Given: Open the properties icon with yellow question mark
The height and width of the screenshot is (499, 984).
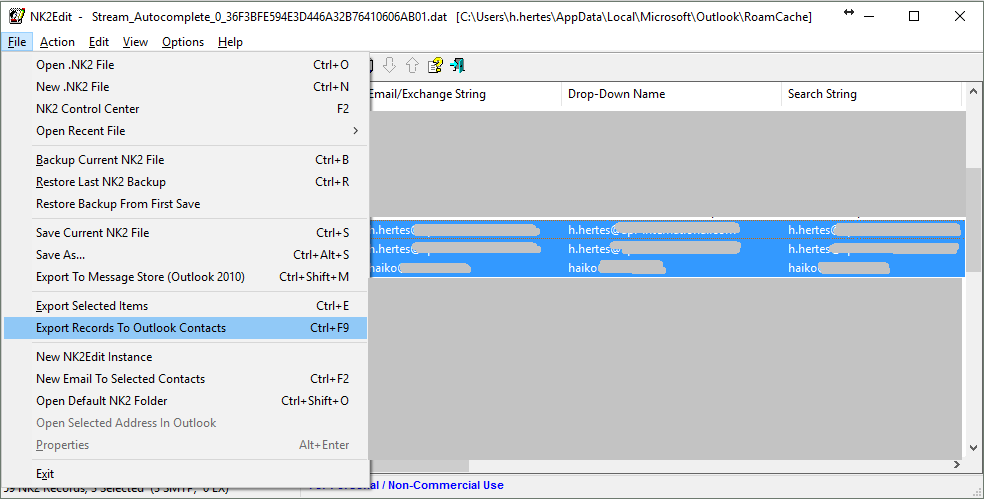Looking at the screenshot, I should coord(435,65).
